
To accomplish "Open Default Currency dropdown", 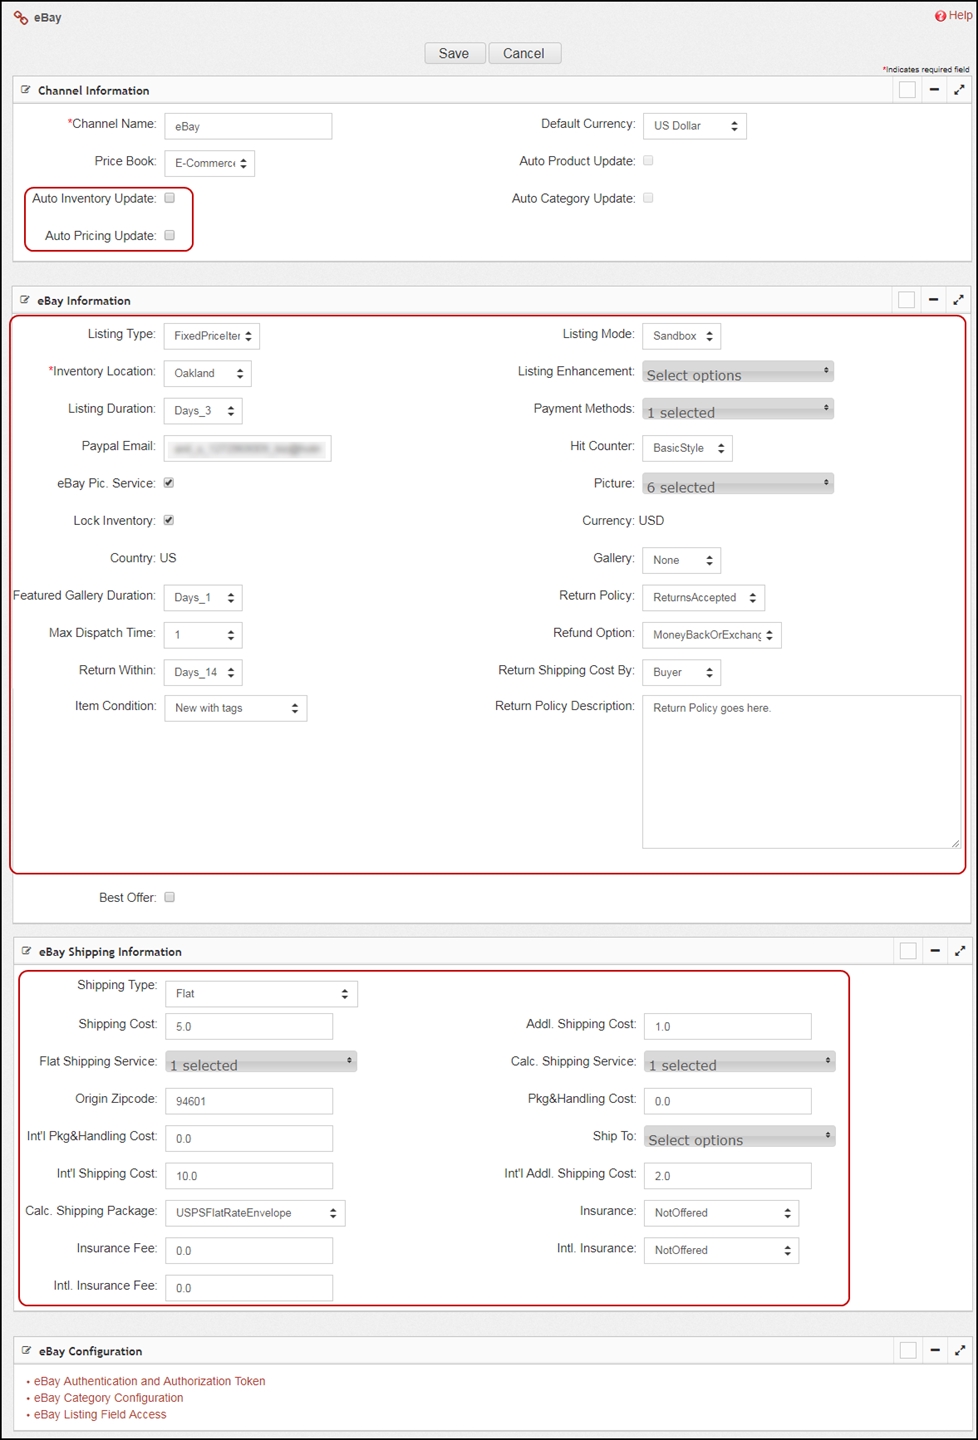I will click(694, 126).
